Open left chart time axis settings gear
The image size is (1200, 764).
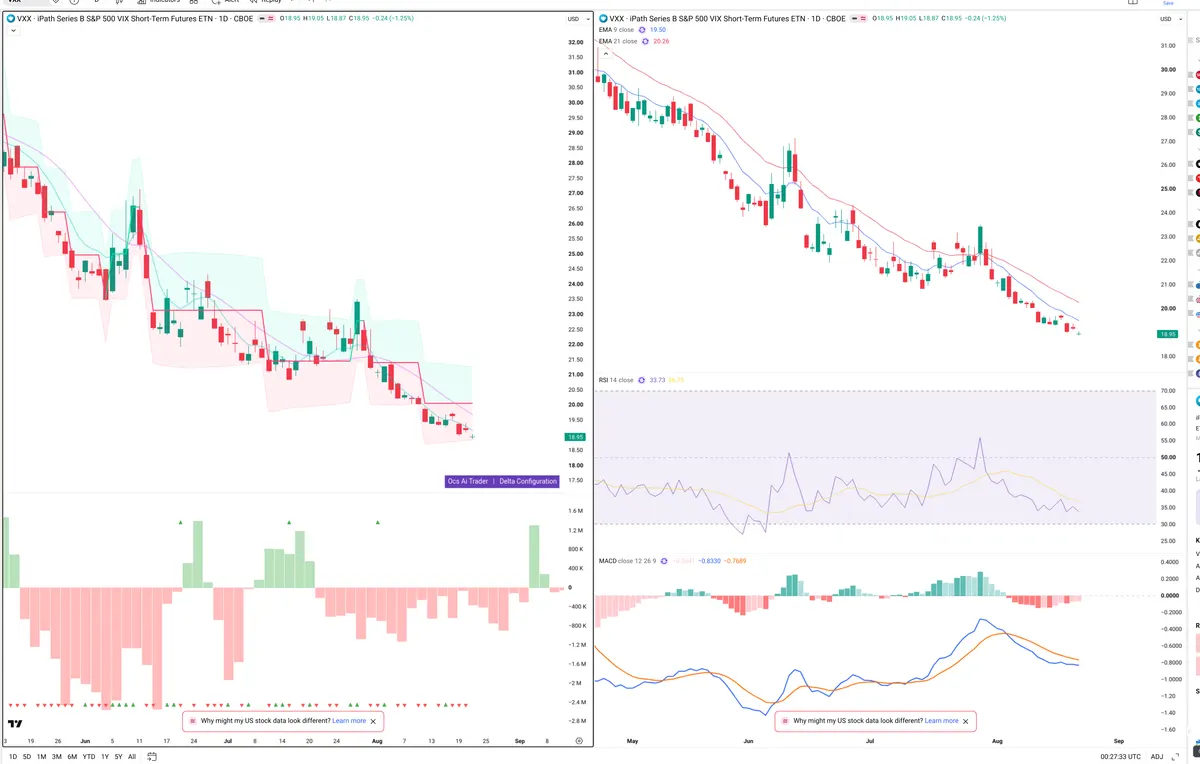(579, 740)
